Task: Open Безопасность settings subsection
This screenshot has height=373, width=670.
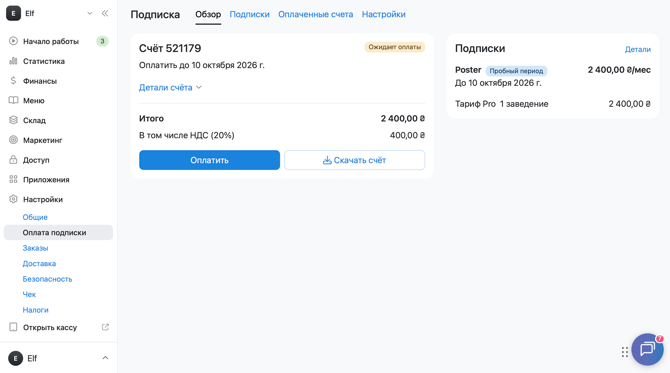Action: click(47, 279)
